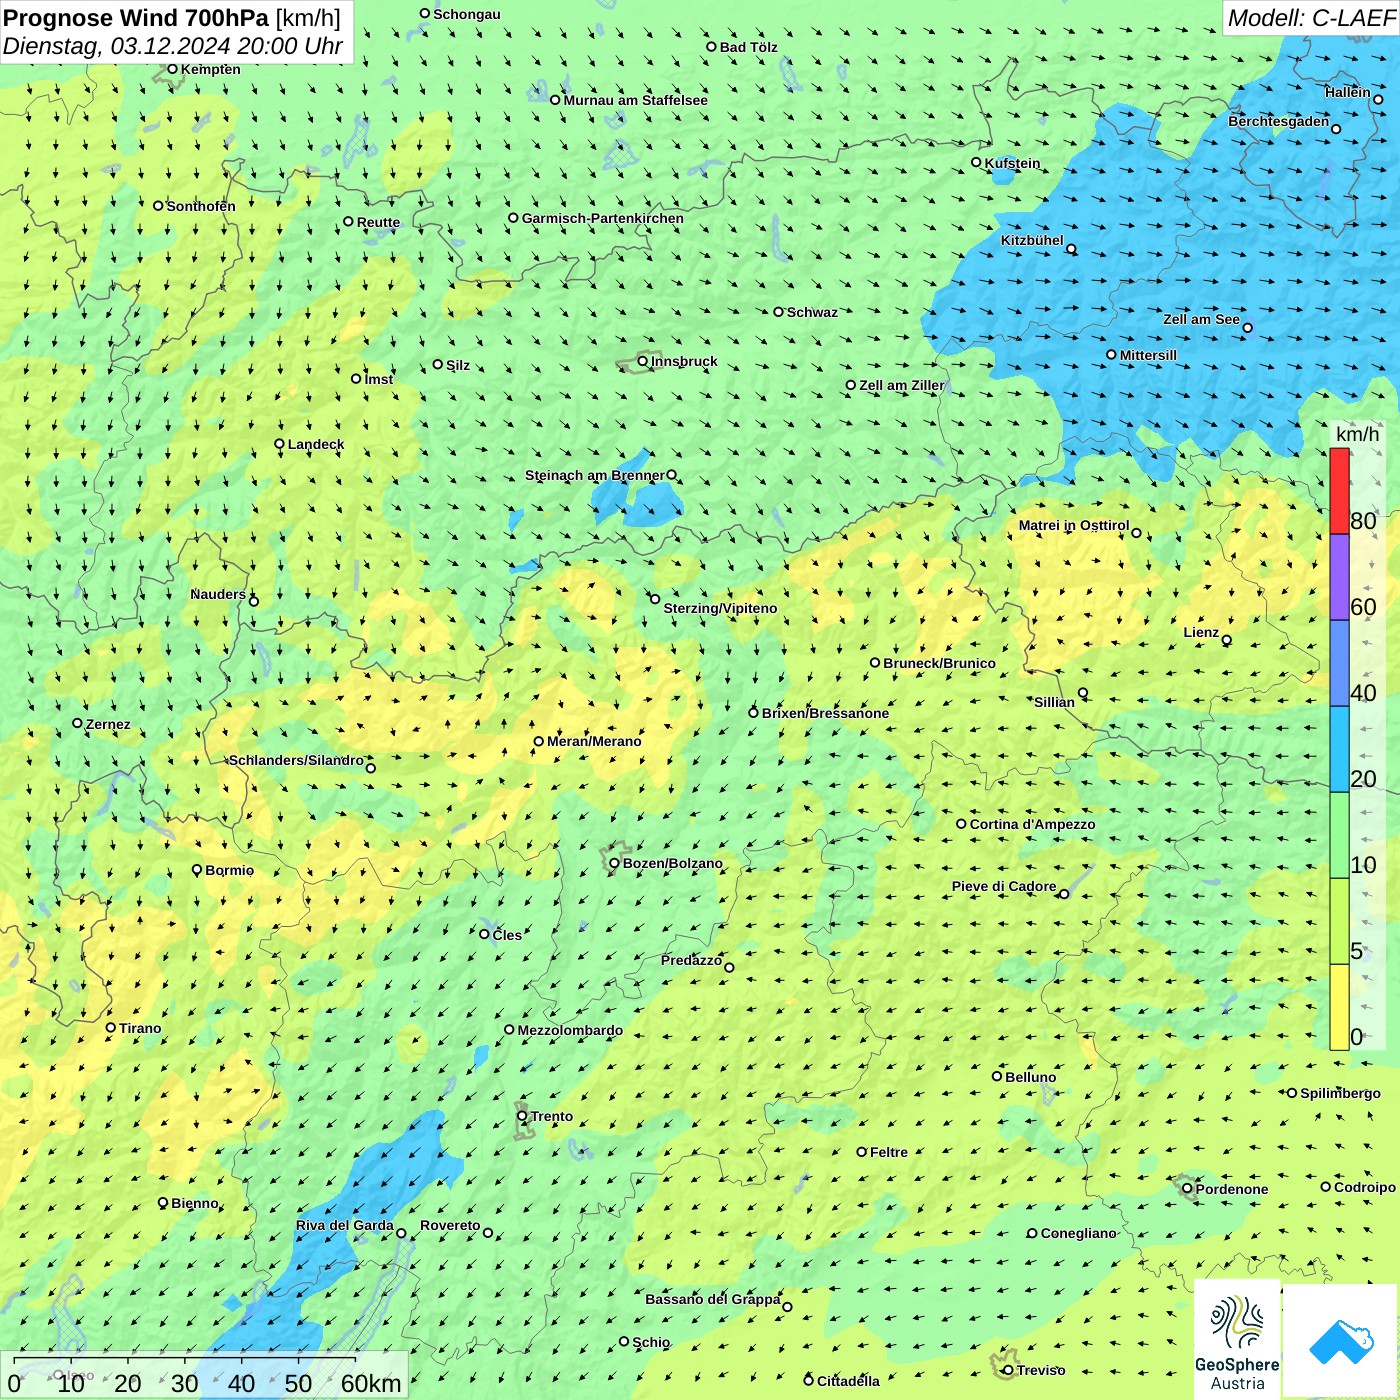Click the 'Cortina d'Ampezzo' label

tap(1032, 824)
